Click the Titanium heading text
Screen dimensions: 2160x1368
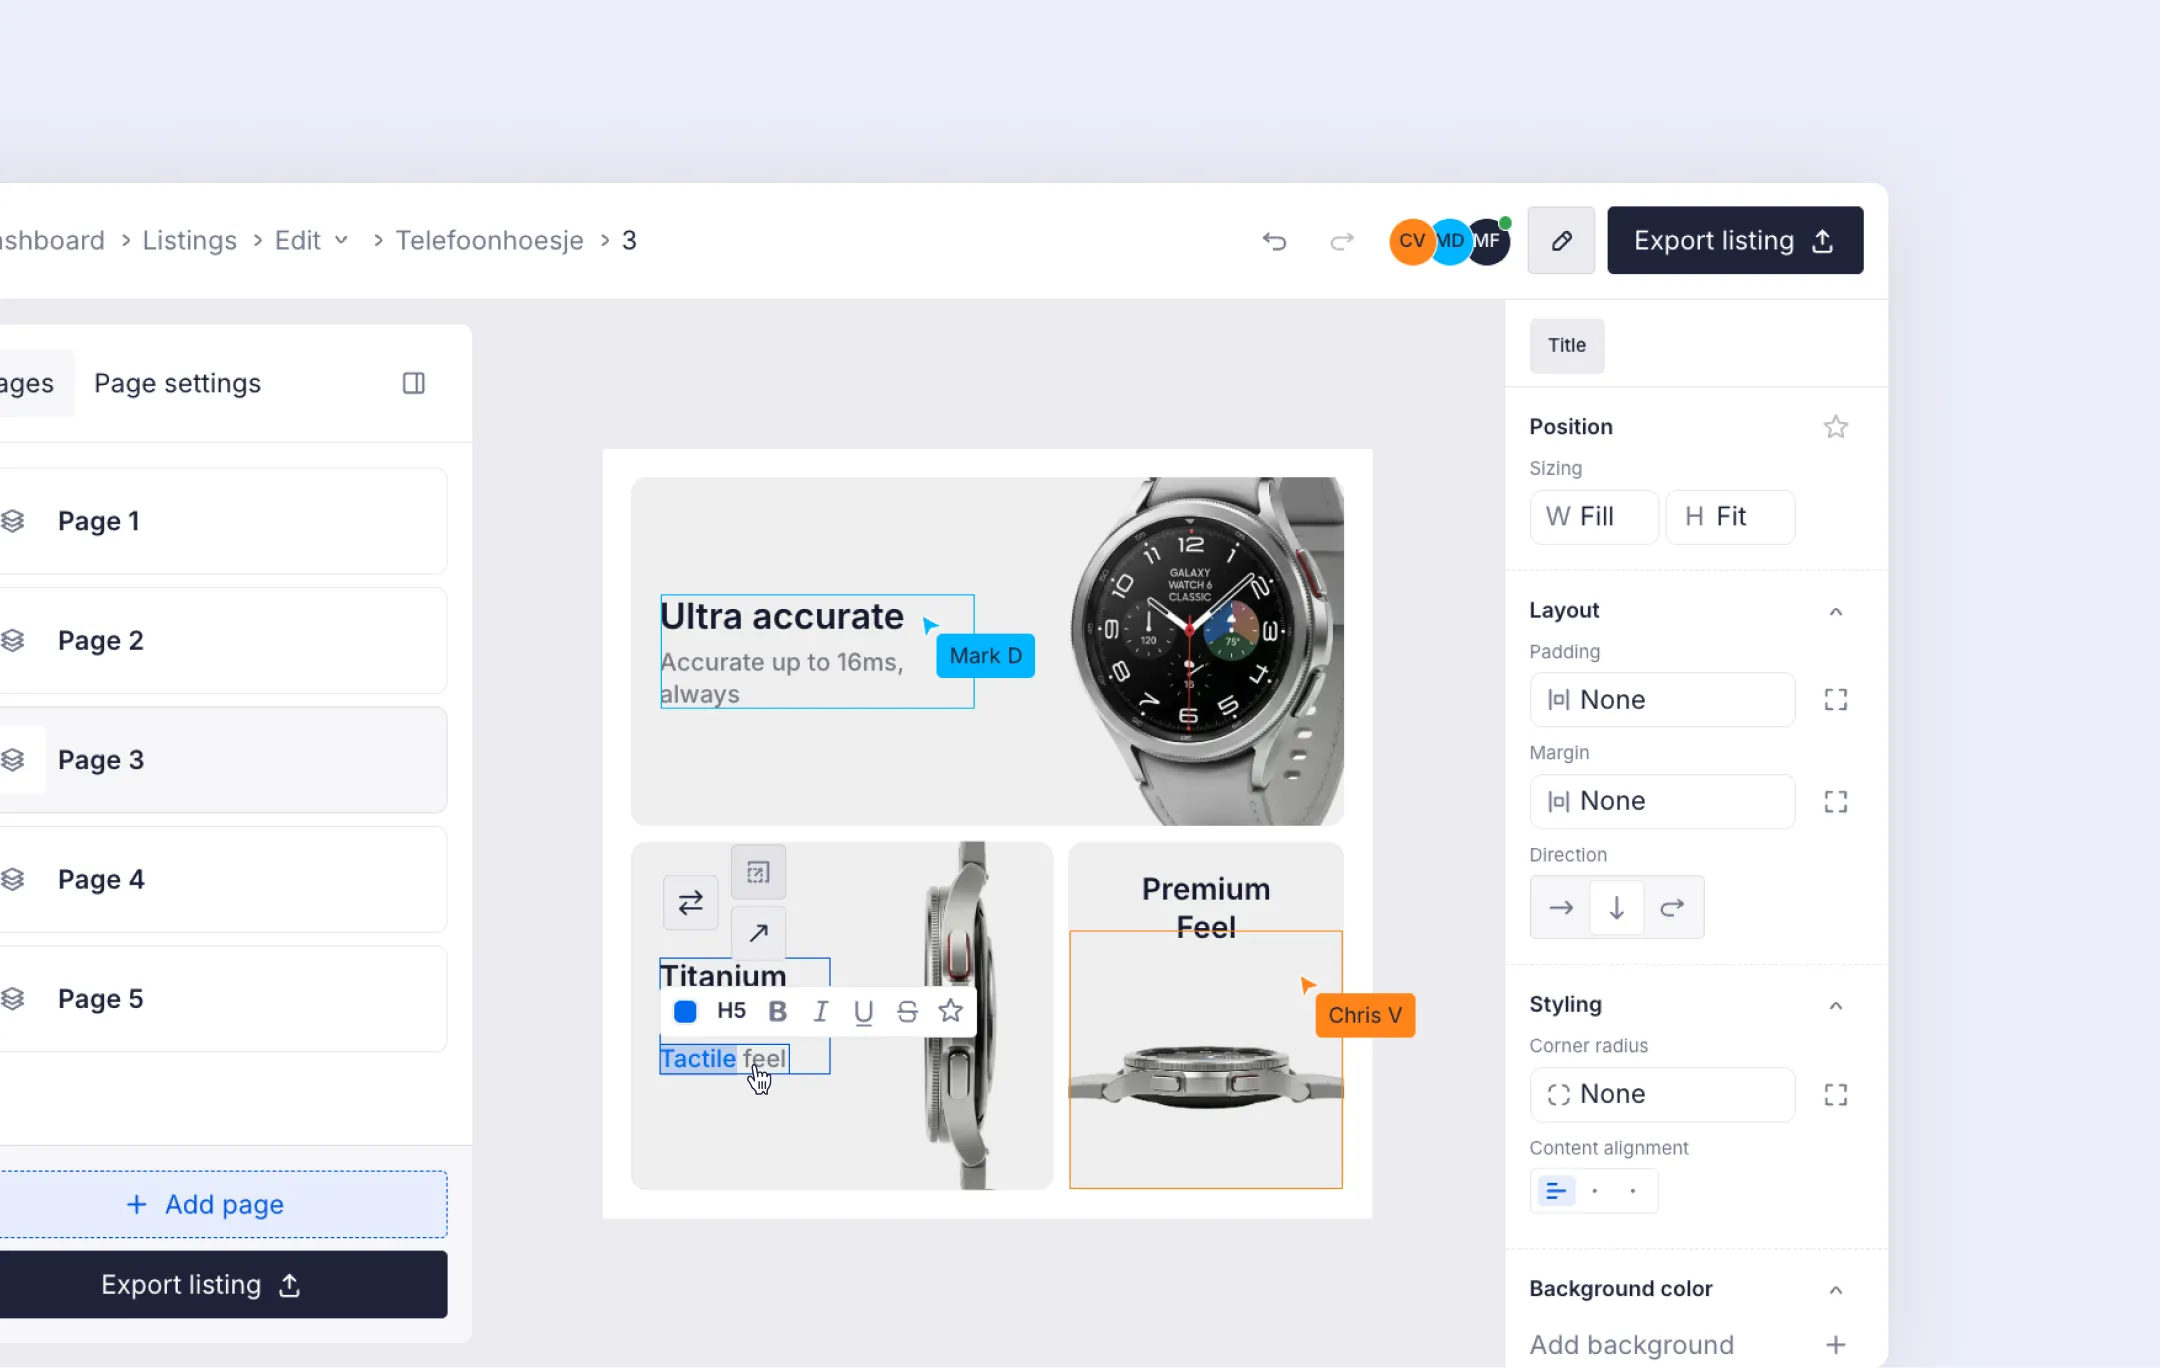click(723, 975)
